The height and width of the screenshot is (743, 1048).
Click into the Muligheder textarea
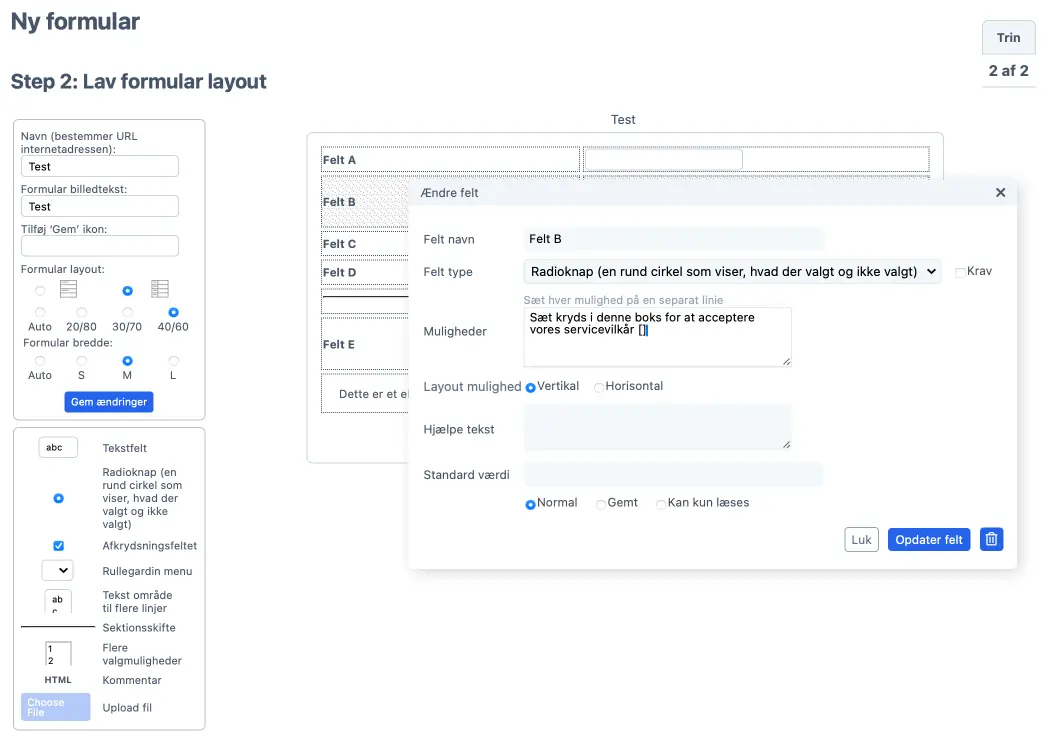[x=658, y=337]
